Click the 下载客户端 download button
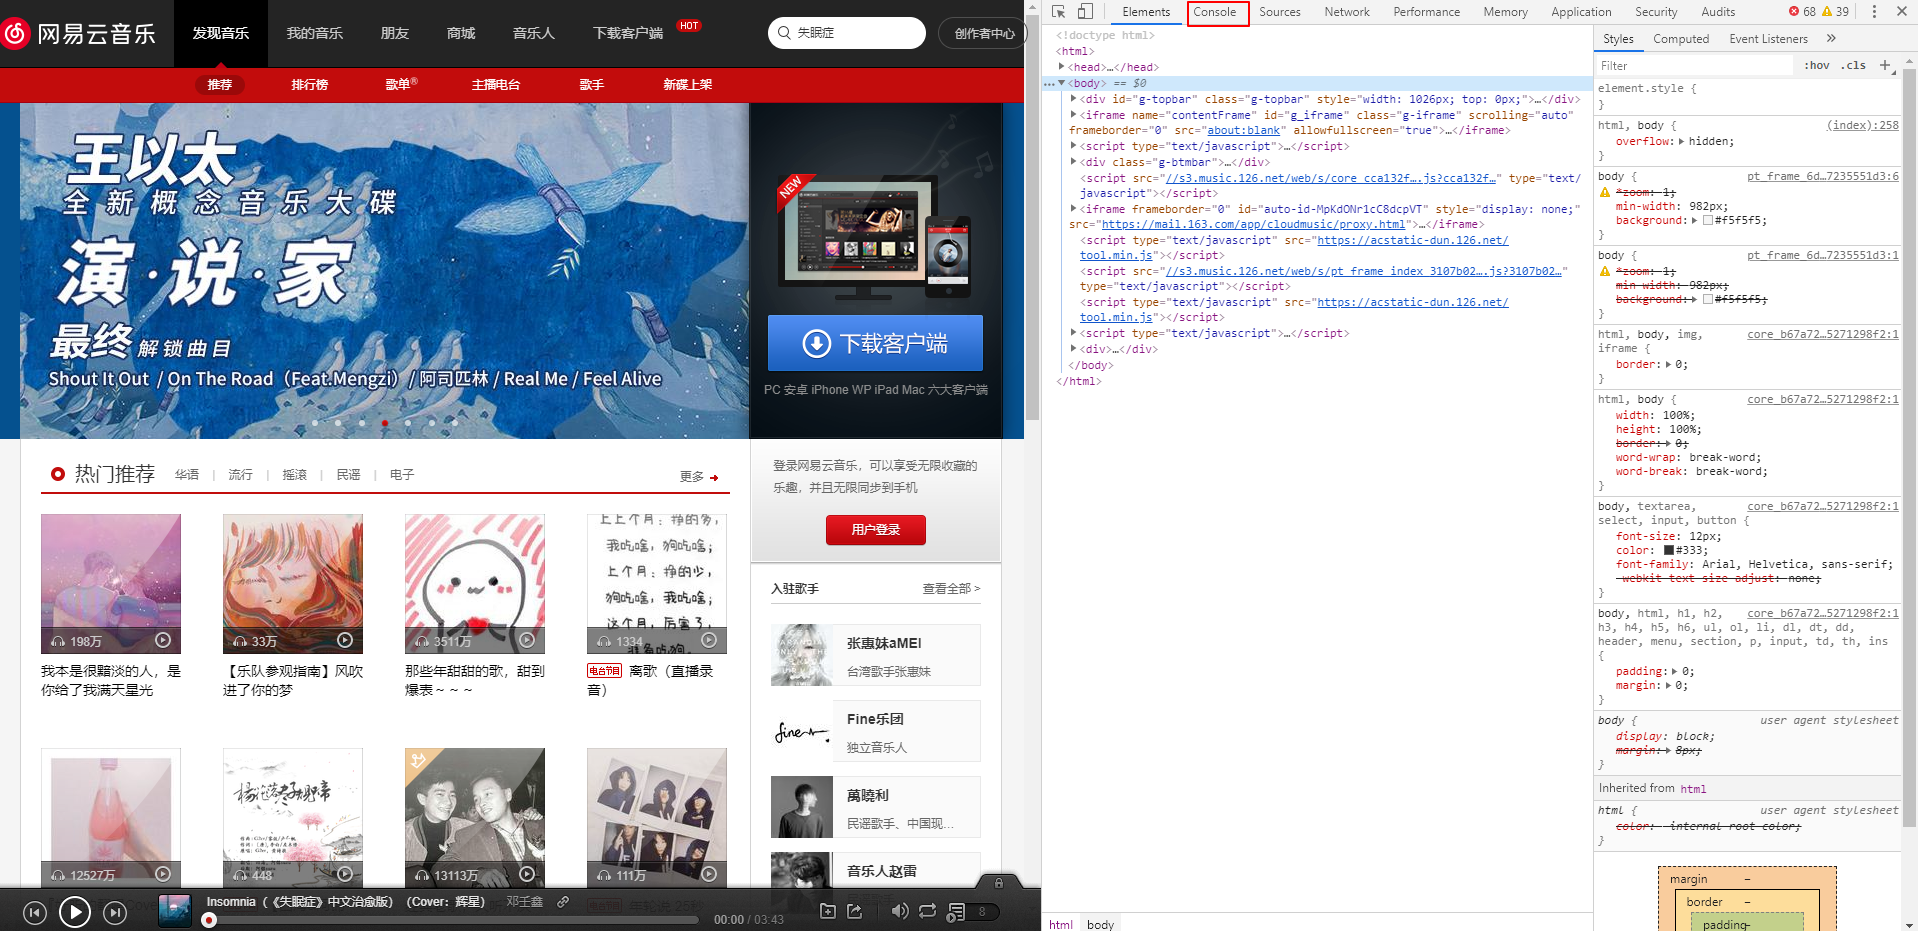The width and height of the screenshot is (1918, 931). tap(875, 343)
